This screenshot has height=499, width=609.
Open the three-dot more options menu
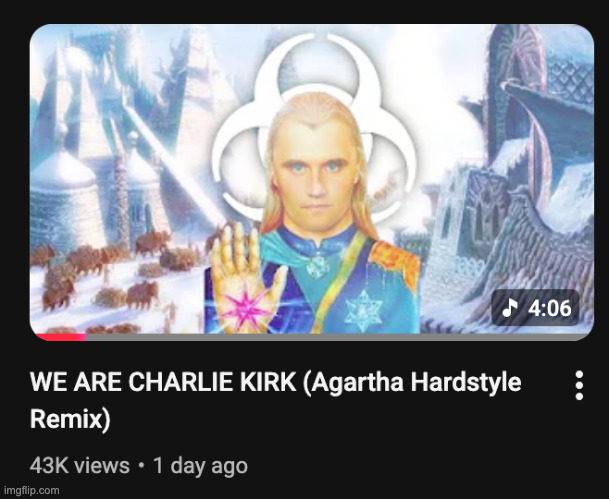coord(579,385)
